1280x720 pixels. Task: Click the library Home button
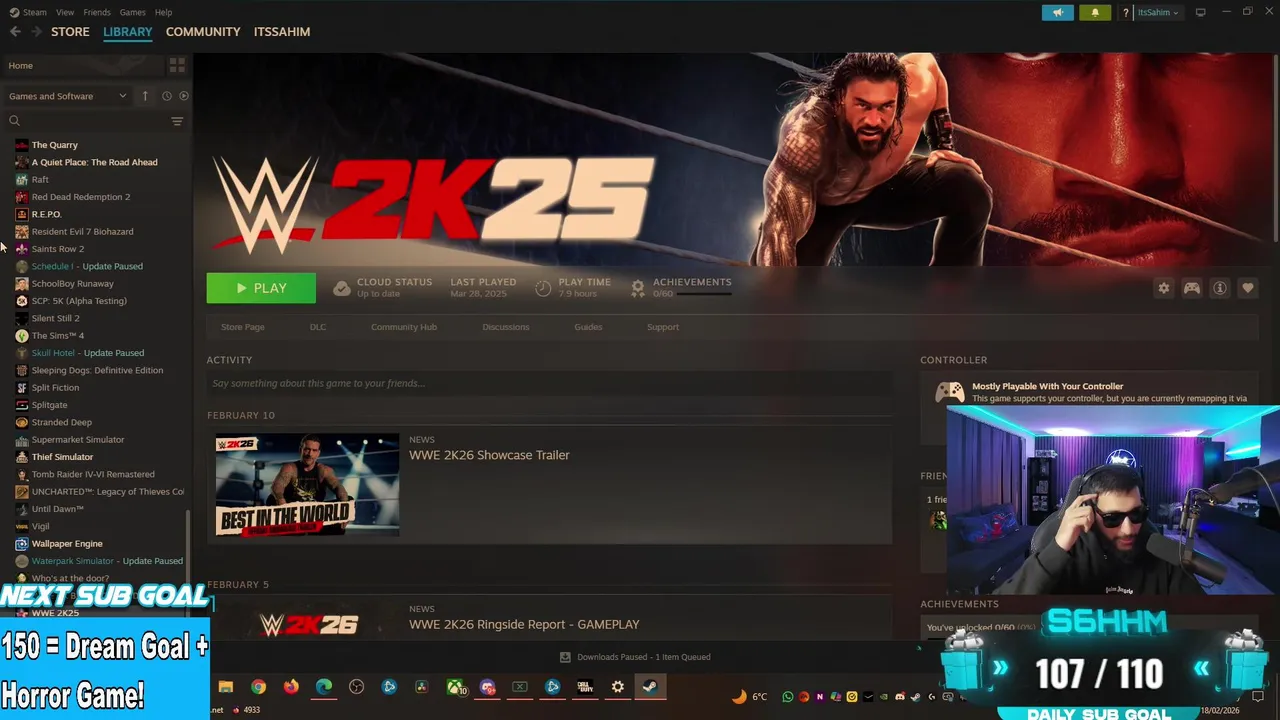(82, 65)
